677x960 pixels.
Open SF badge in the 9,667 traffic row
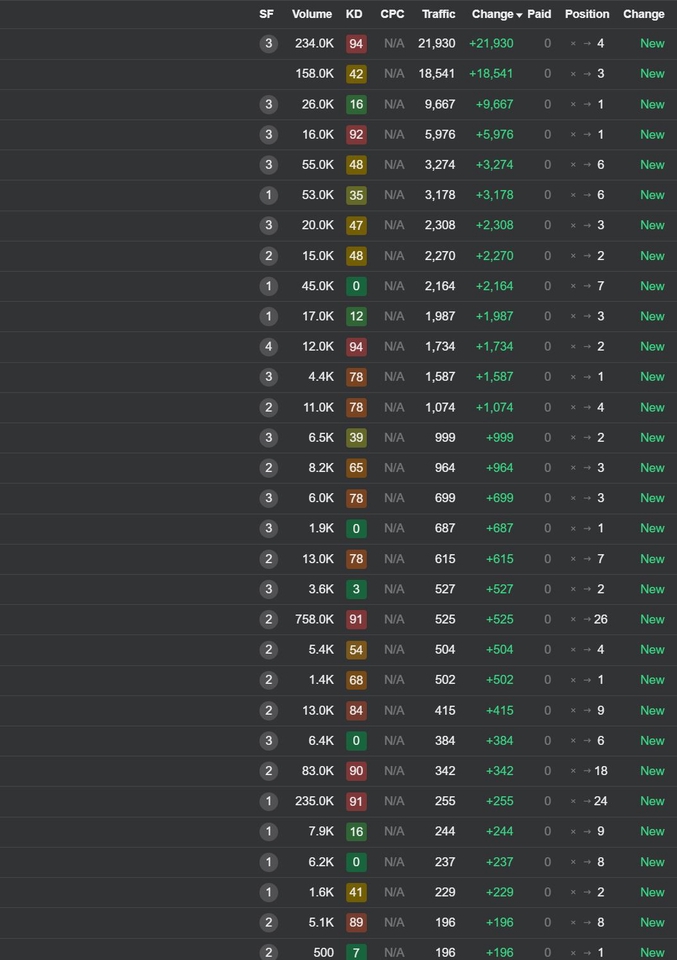268,104
